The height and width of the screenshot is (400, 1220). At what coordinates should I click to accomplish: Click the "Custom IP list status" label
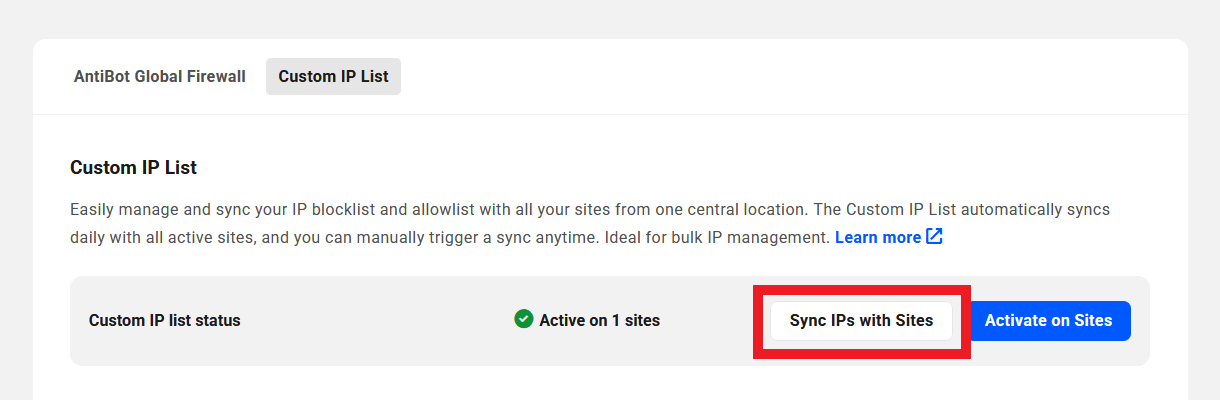(x=164, y=321)
